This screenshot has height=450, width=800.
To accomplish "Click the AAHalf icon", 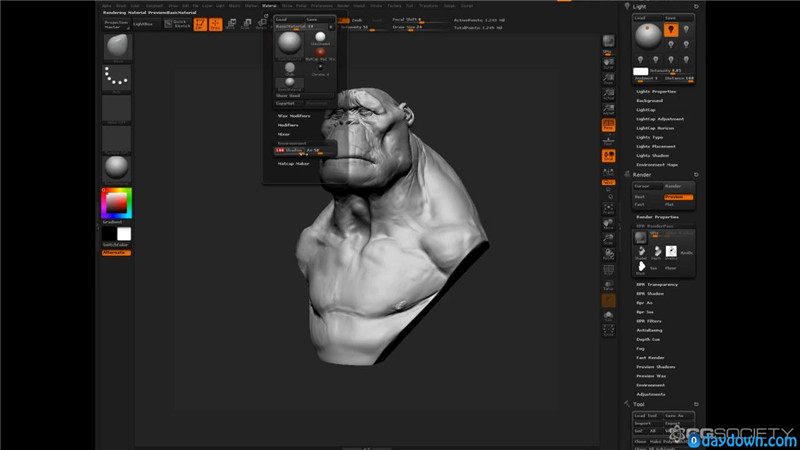I will [x=608, y=109].
